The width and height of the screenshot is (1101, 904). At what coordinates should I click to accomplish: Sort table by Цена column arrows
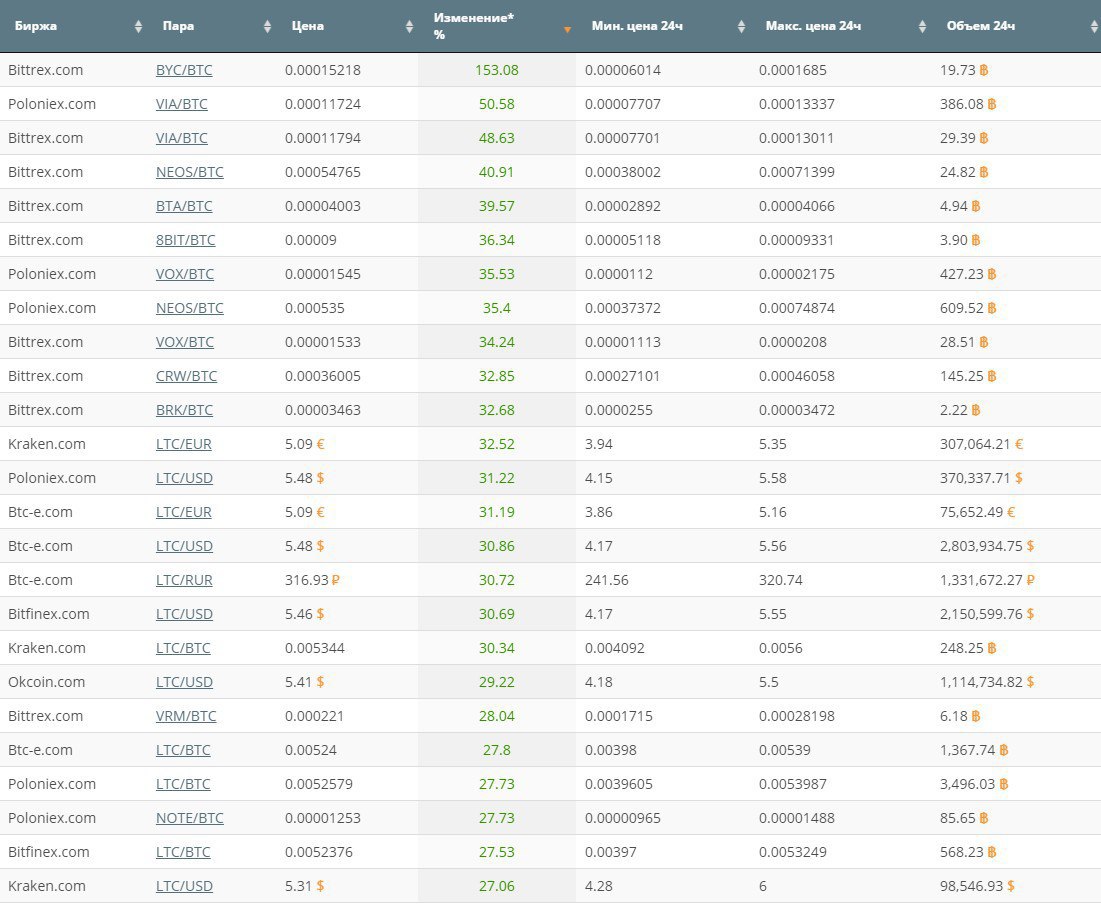pyautogui.click(x=409, y=27)
